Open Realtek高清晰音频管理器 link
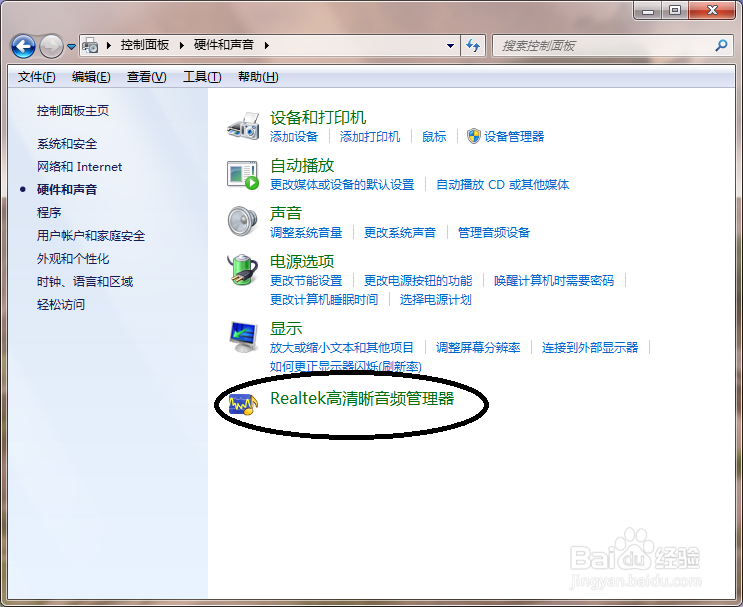Screen dimensions: 743x607 click(362, 399)
